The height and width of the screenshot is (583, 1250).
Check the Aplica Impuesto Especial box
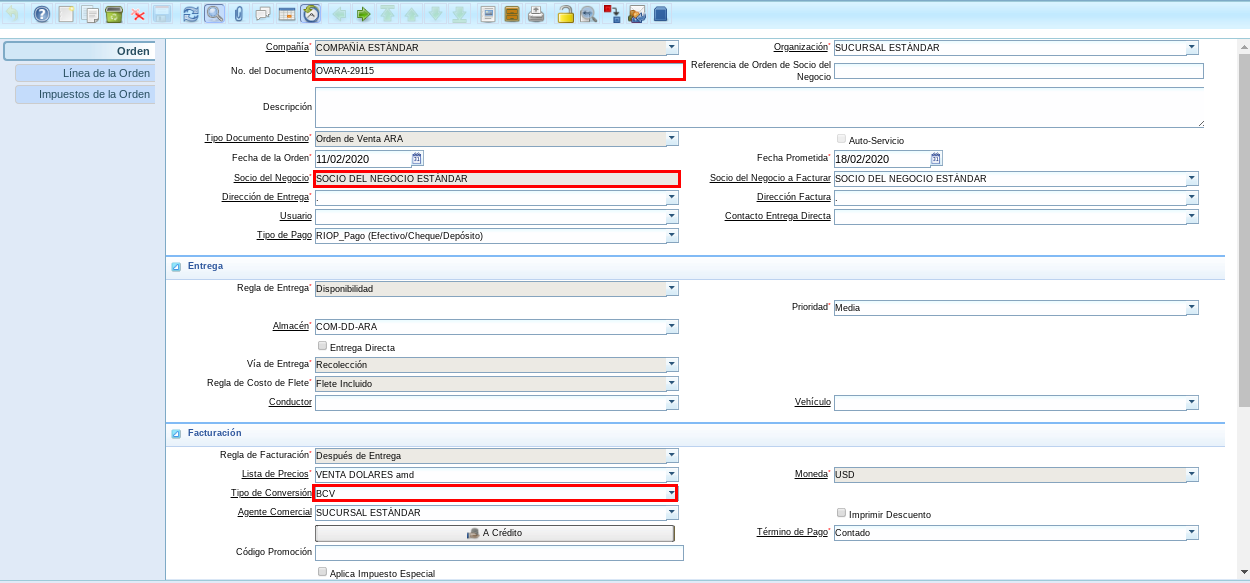[x=322, y=572]
